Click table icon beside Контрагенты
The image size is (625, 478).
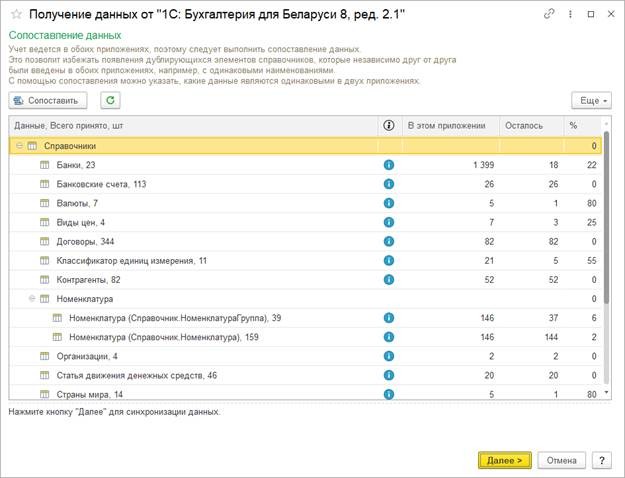pyautogui.click(x=45, y=279)
